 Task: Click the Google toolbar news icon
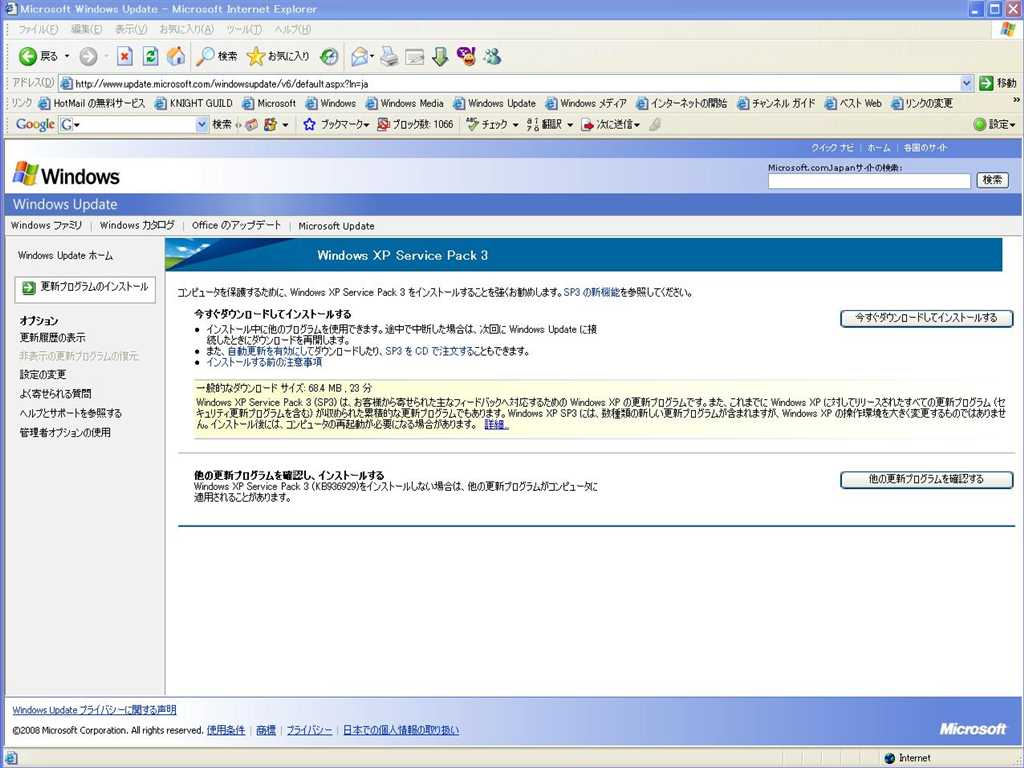point(251,124)
